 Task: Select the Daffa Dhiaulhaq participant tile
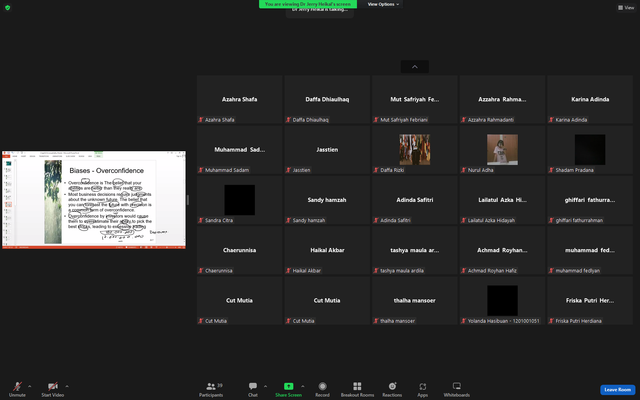(327, 99)
